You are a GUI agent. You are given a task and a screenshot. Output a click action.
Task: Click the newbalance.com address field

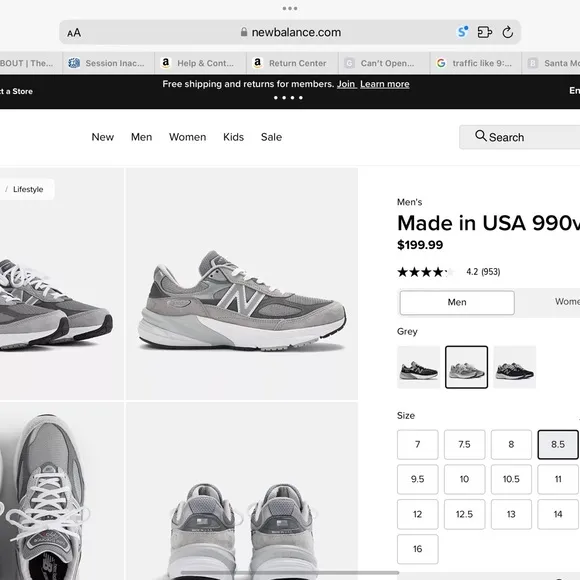tap(290, 32)
